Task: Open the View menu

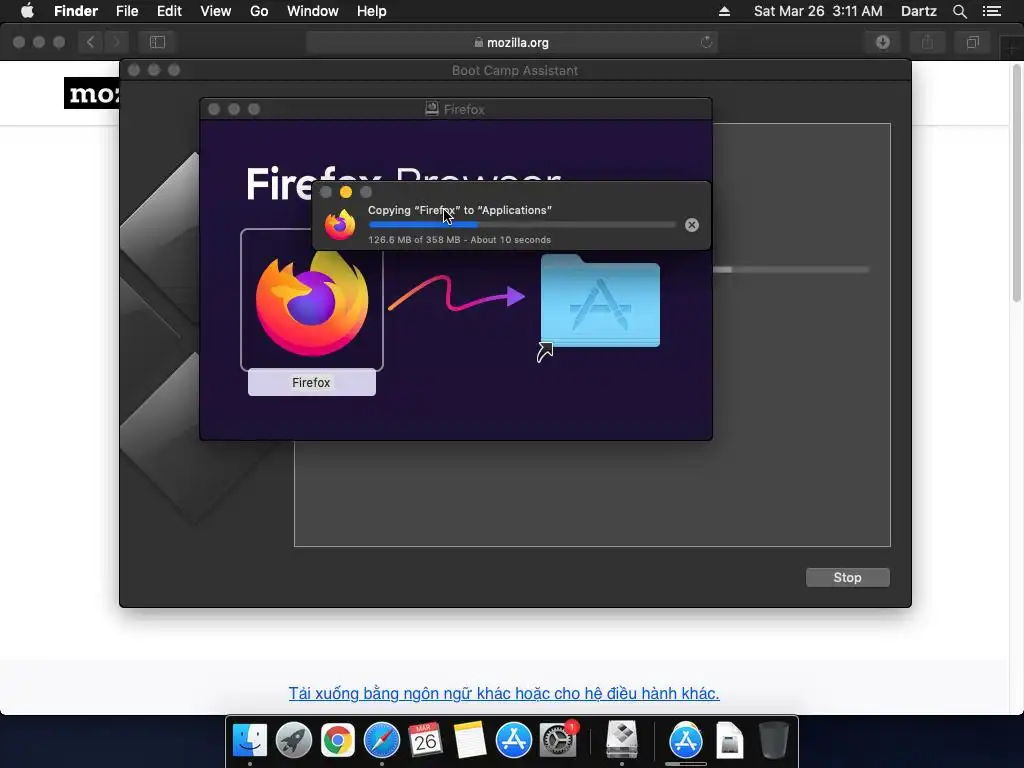Action: coord(216,11)
